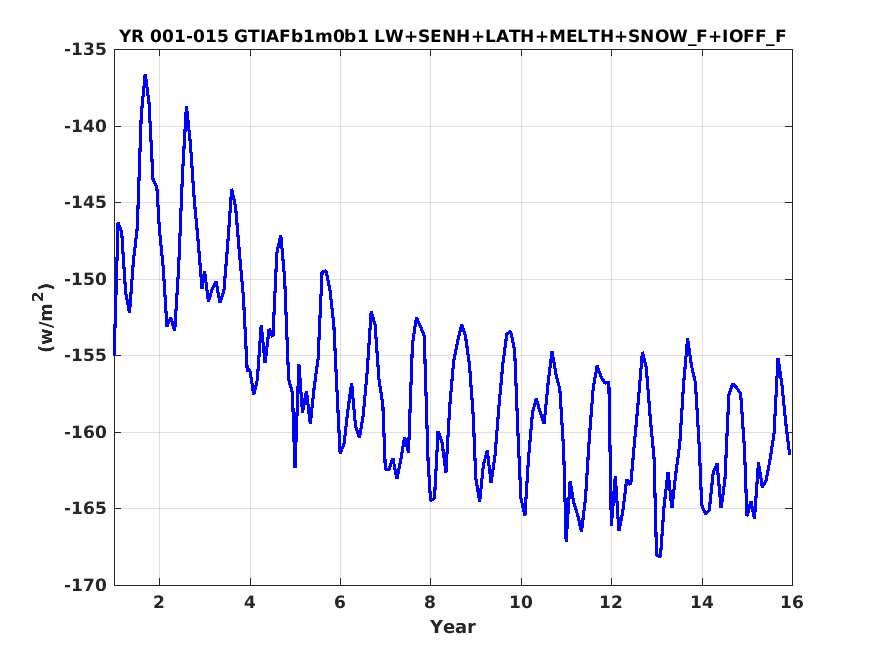Click the x-axis tick label "10"

[521, 602]
